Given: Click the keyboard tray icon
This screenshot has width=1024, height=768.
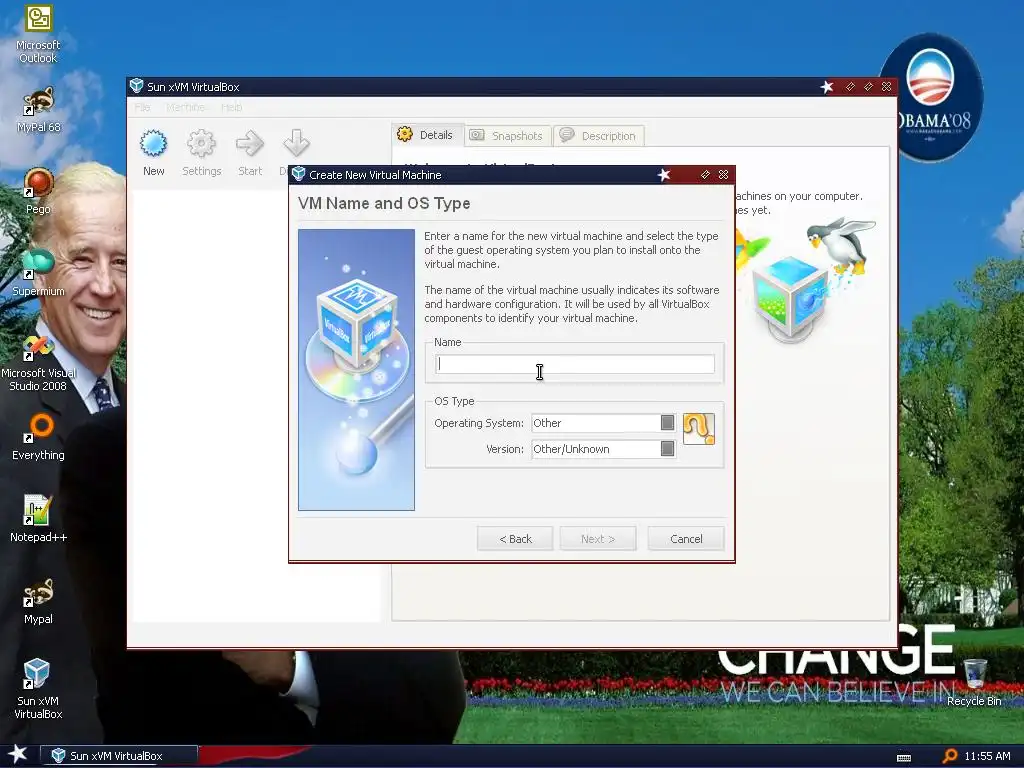Looking at the screenshot, I should [x=904, y=758].
